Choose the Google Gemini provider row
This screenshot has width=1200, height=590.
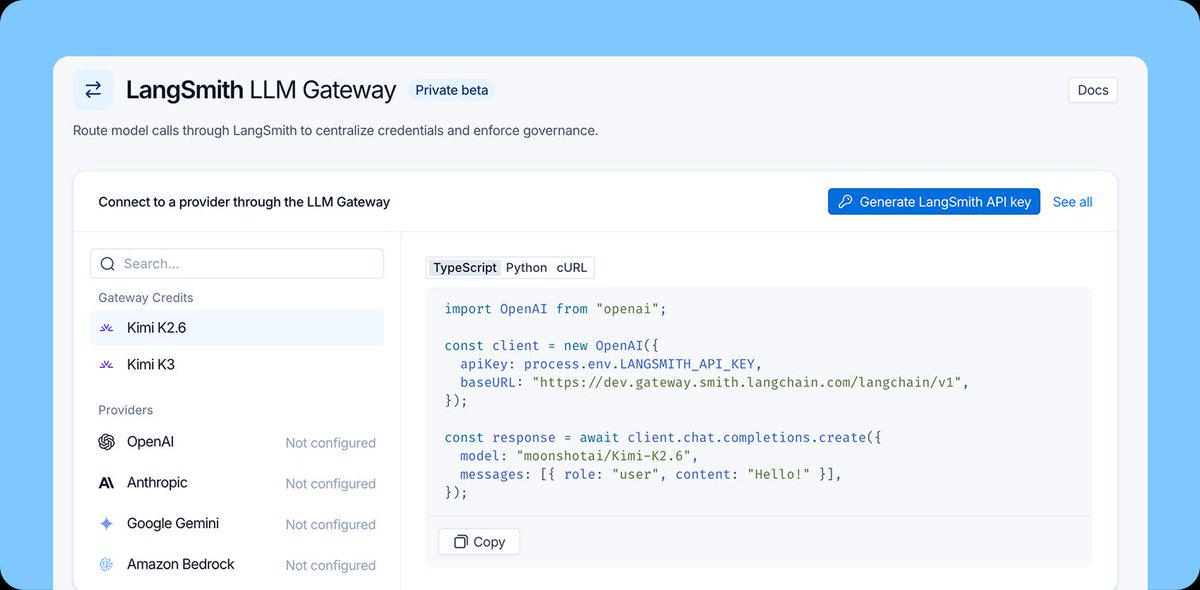[x=237, y=524]
